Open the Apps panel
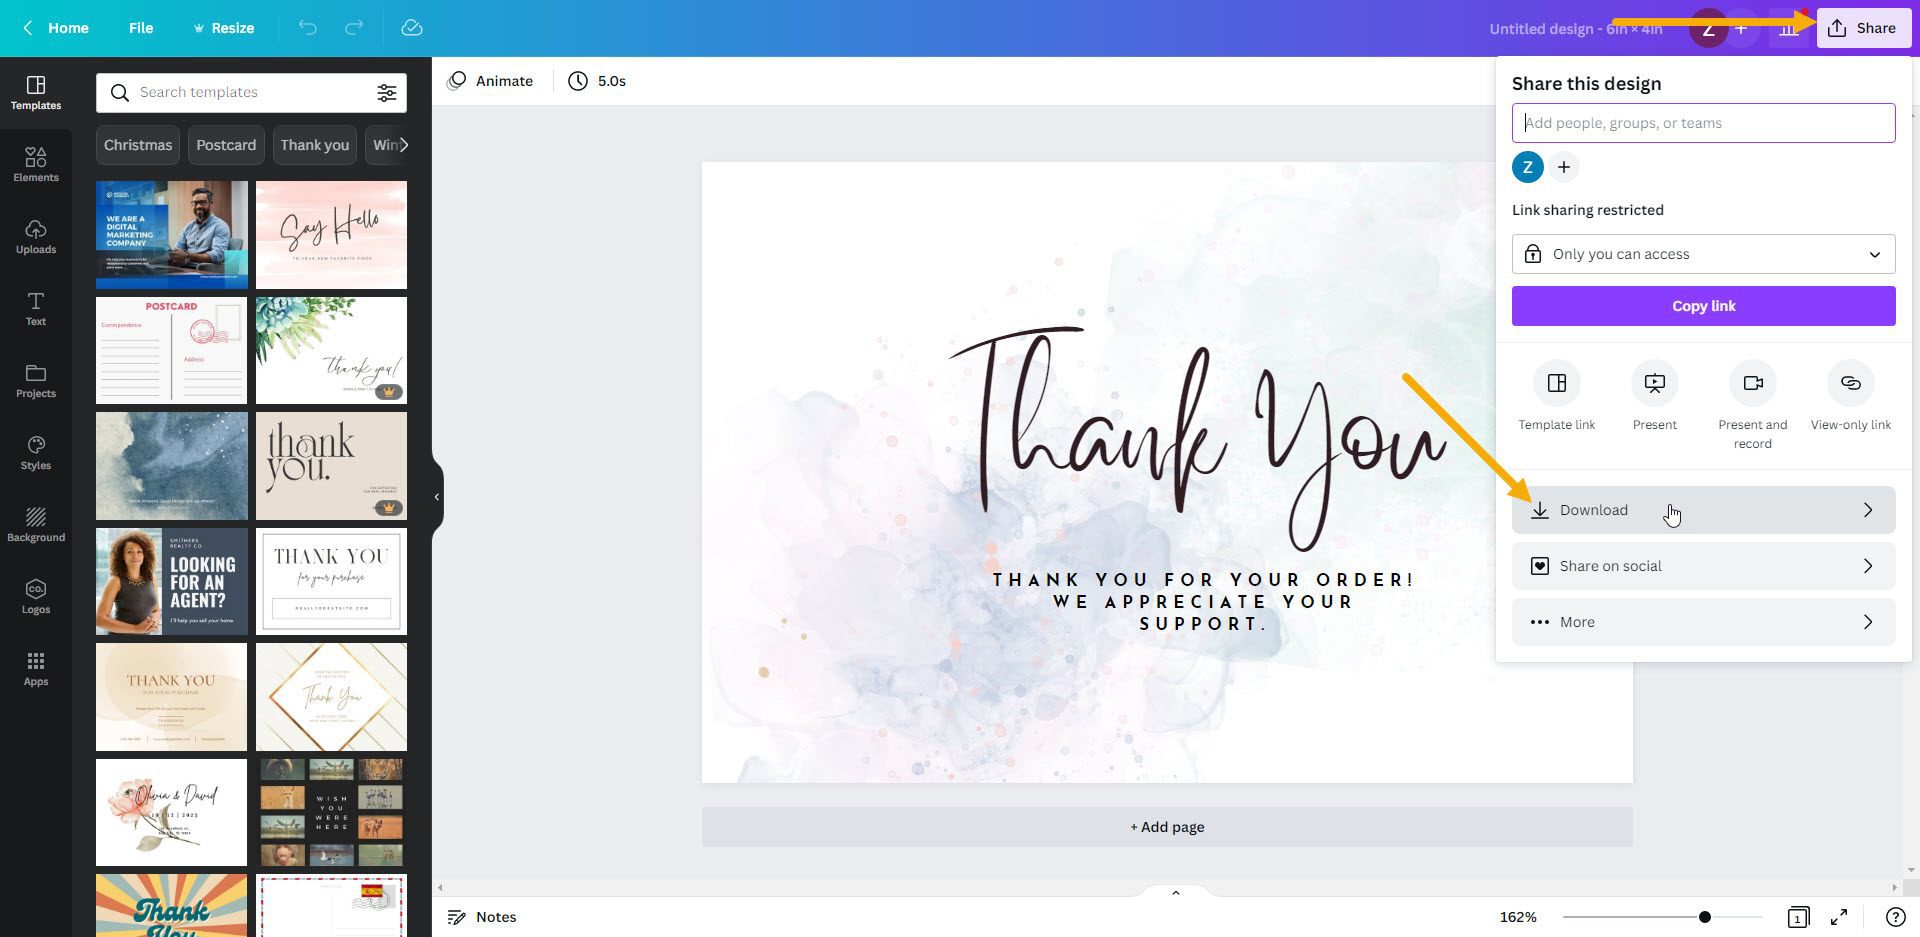This screenshot has height=937, width=1920. click(36, 667)
